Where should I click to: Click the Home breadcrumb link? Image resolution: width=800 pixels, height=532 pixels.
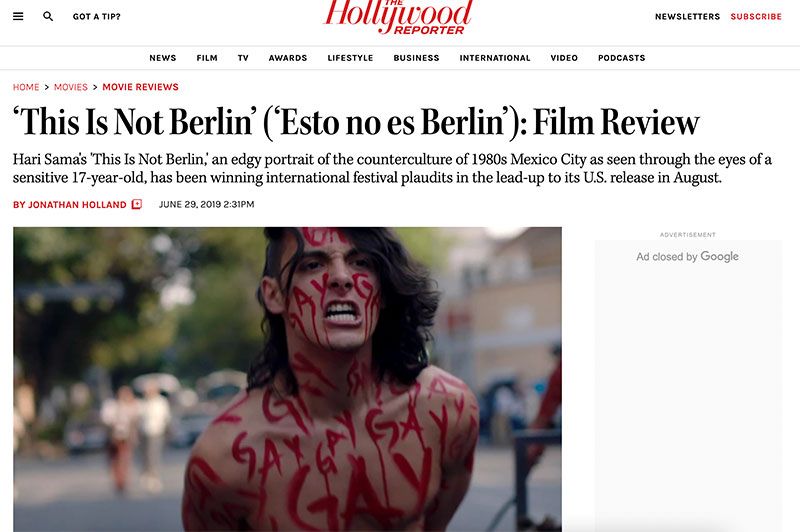coord(26,87)
